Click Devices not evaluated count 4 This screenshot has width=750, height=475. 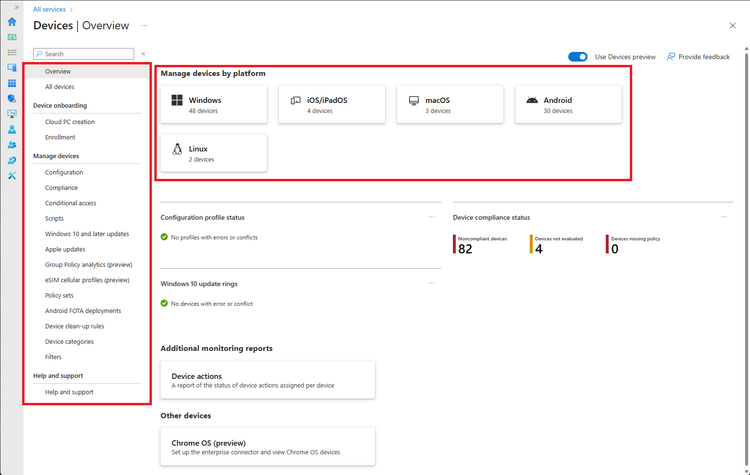click(539, 249)
